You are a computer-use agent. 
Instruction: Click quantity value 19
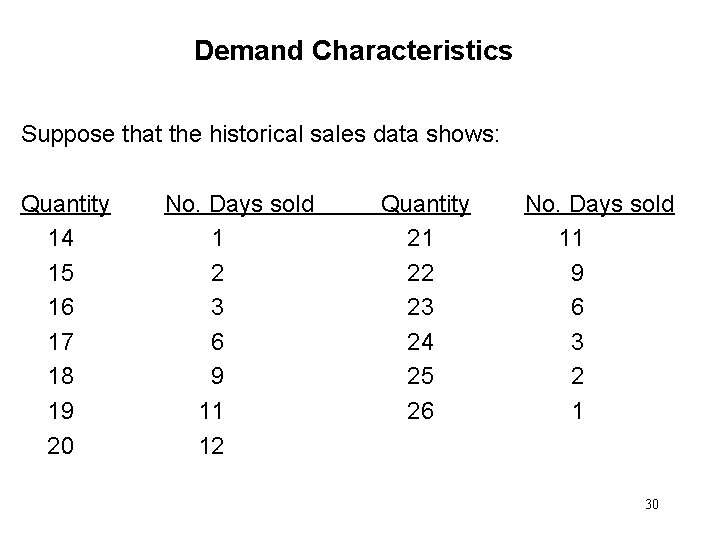(60, 411)
